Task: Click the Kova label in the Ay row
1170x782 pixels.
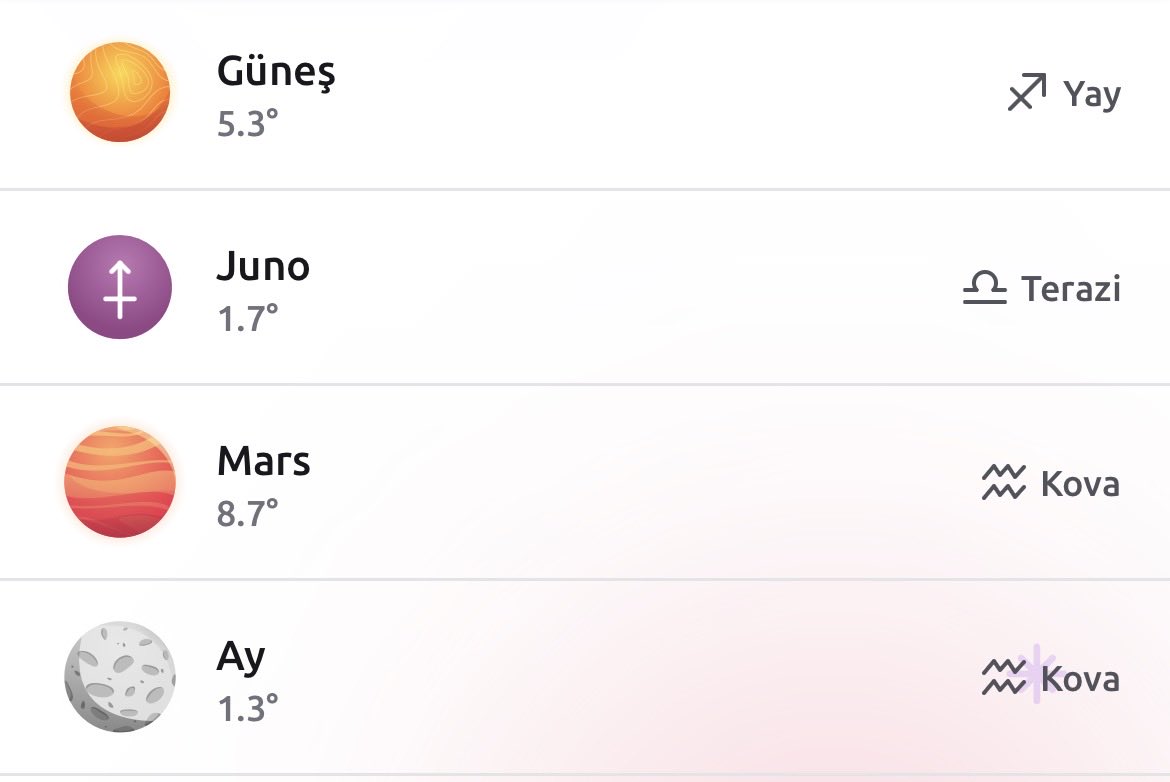Action: (x=1080, y=678)
